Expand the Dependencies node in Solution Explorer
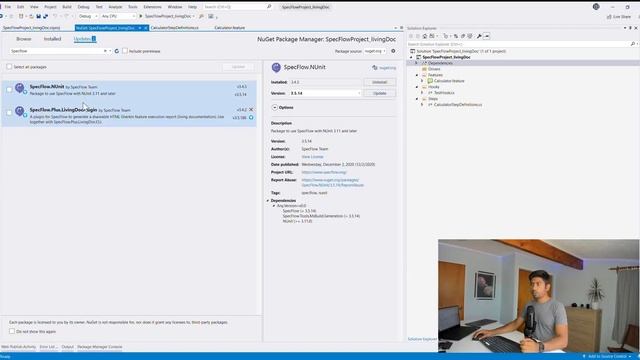 416,63
